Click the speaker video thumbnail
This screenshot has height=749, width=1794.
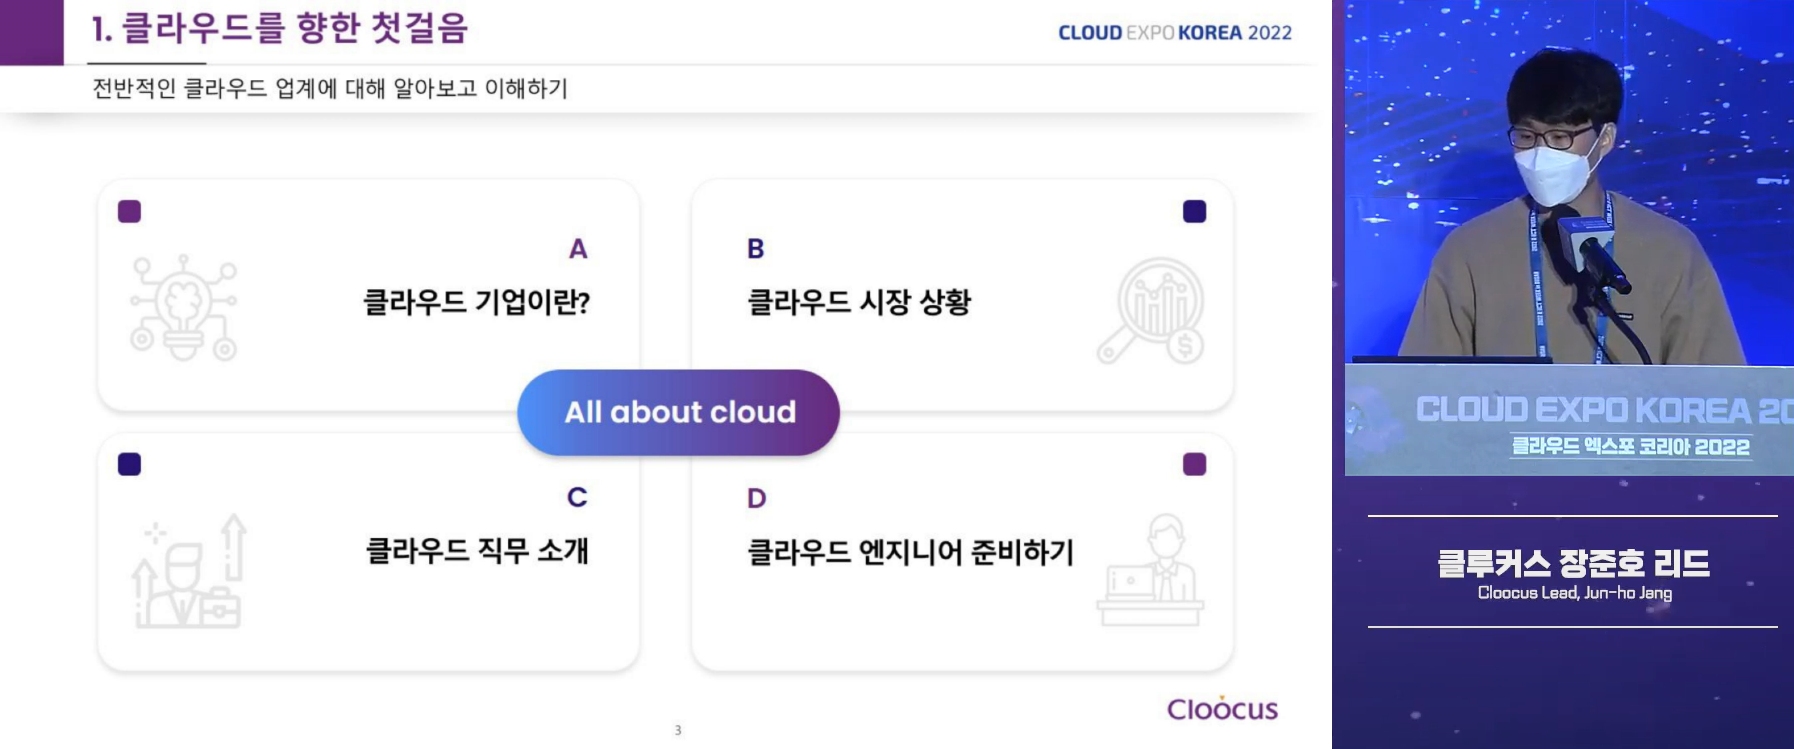click(1569, 238)
